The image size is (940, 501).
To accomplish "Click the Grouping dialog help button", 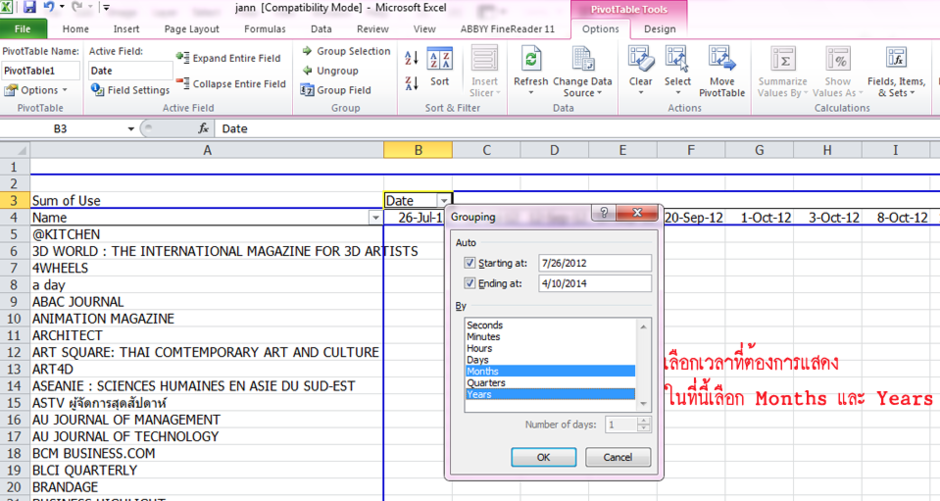I will point(604,212).
